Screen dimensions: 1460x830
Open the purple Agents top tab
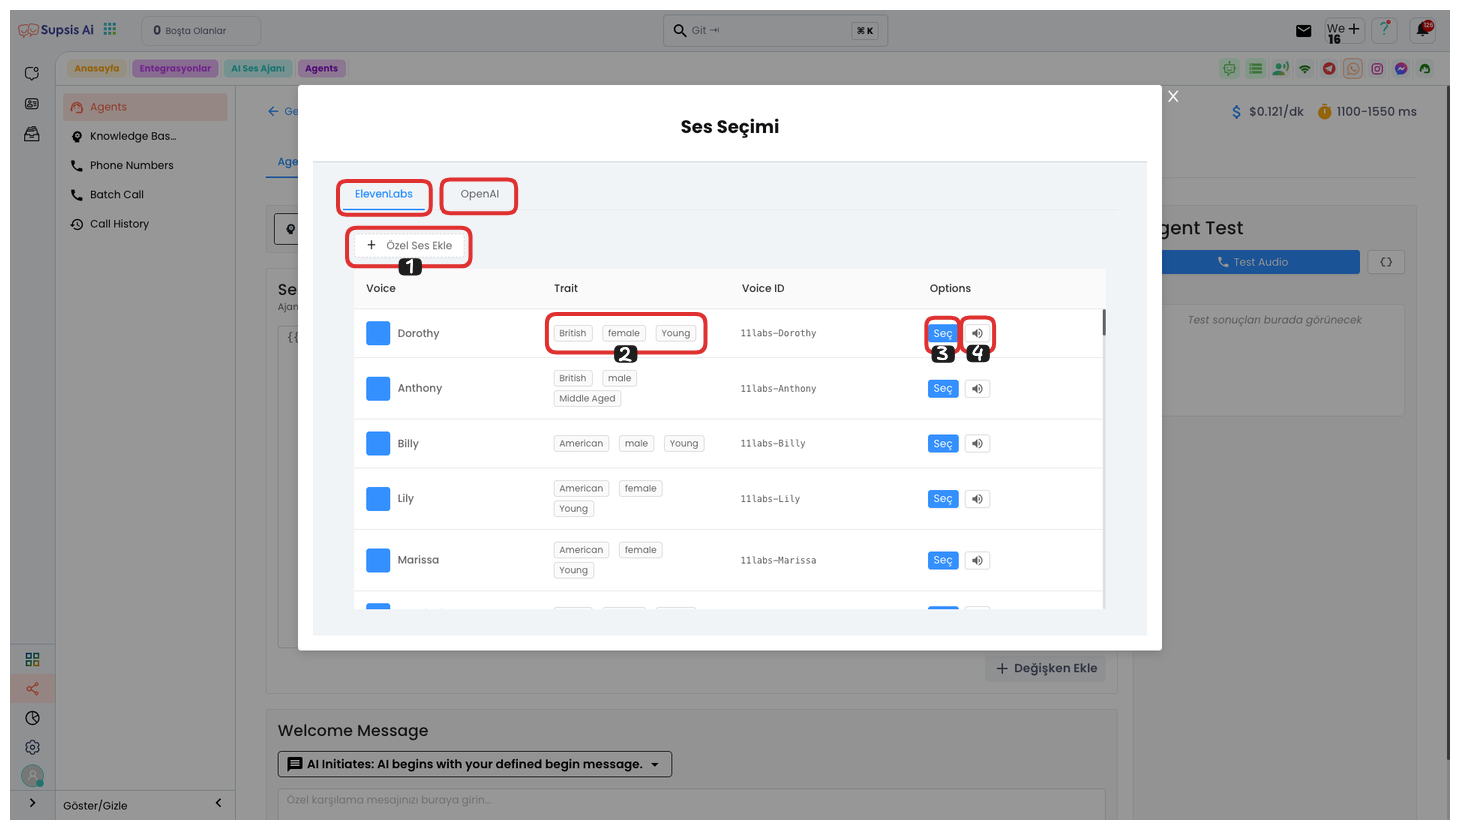[x=321, y=69]
